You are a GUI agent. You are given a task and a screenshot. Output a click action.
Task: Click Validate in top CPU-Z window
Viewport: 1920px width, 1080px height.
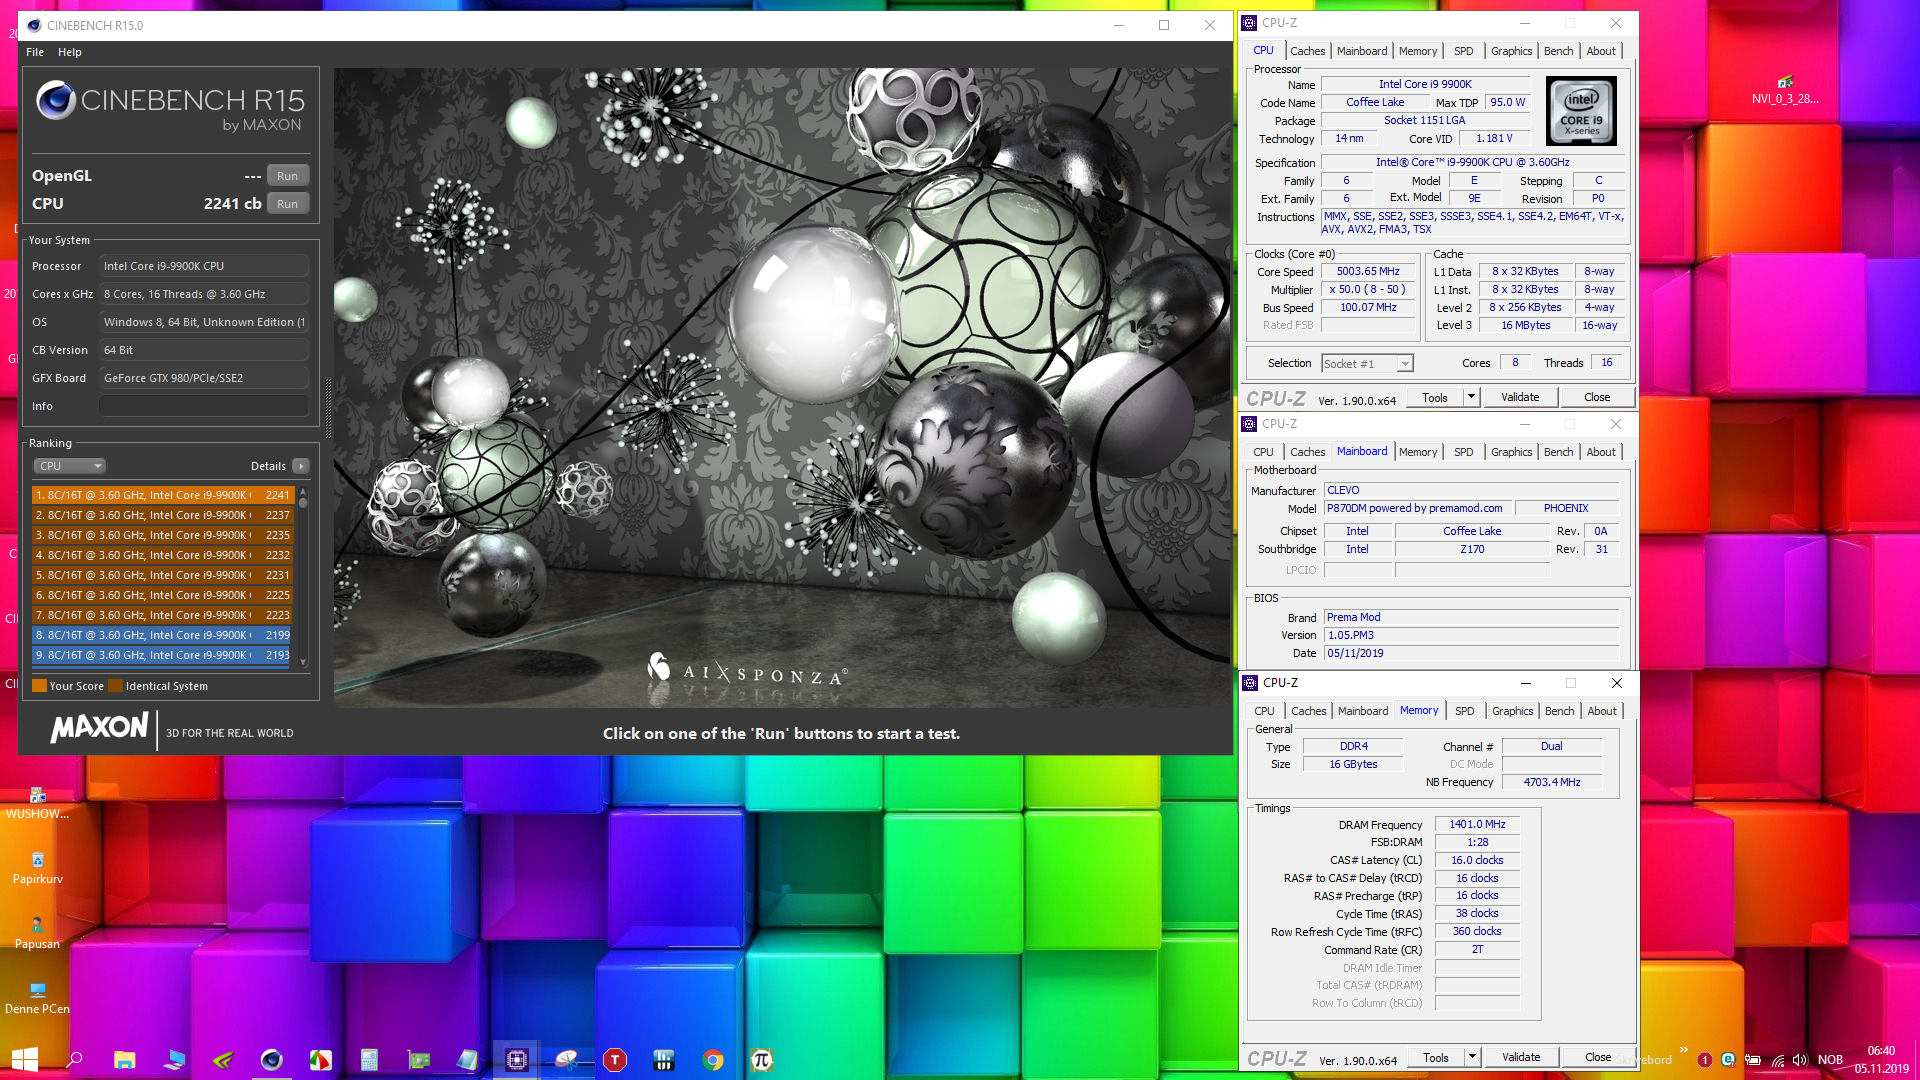pyautogui.click(x=1520, y=398)
